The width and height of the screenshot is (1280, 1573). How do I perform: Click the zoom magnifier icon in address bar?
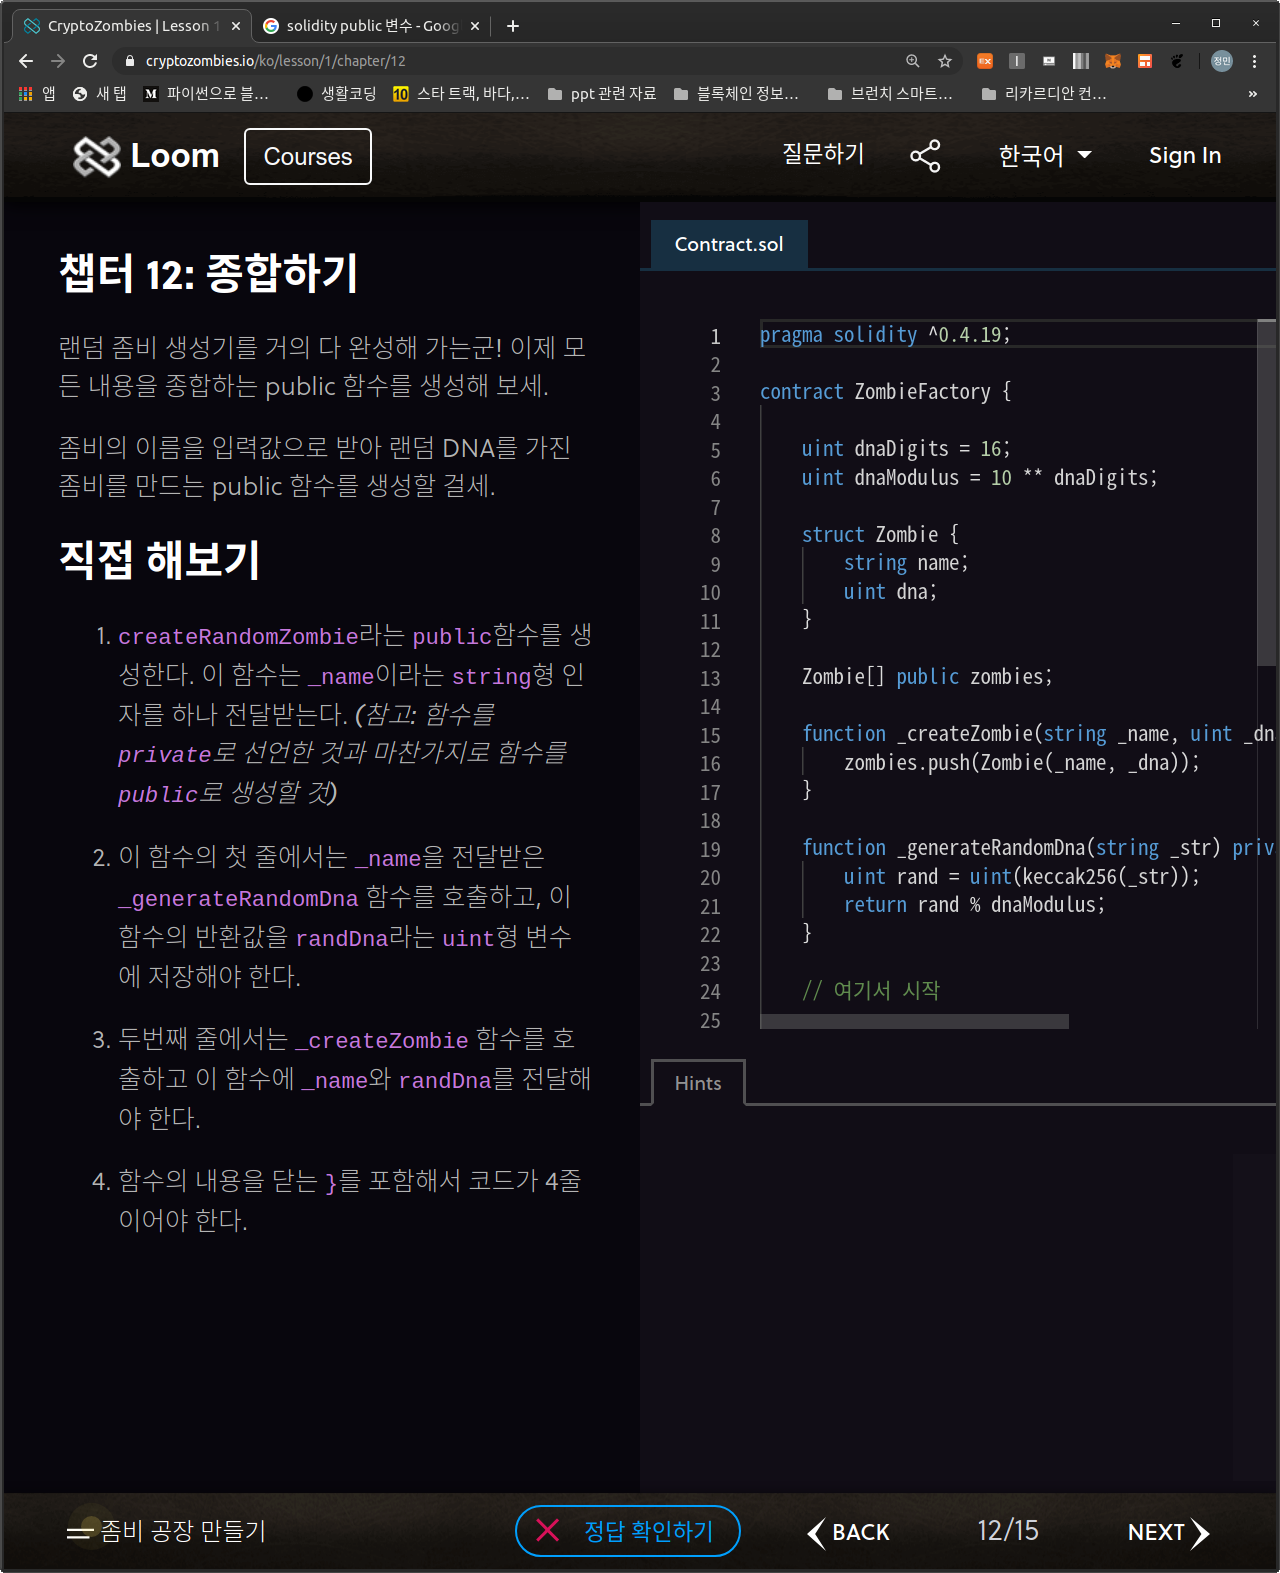click(913, 61)
